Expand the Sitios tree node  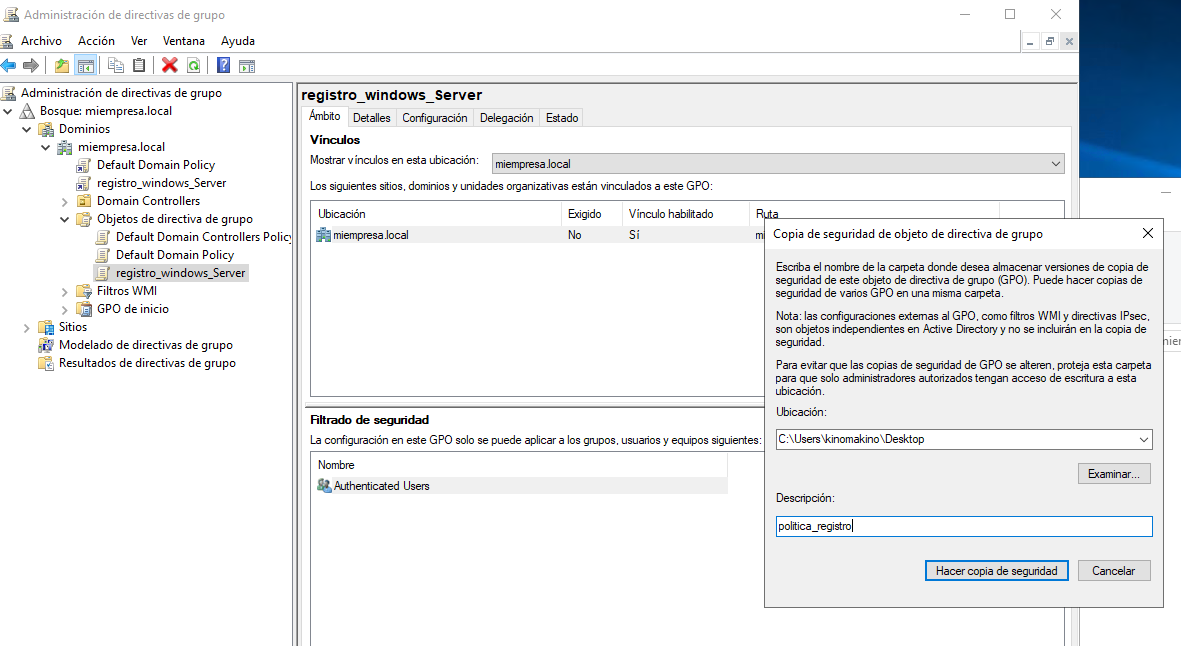[27, 327]
